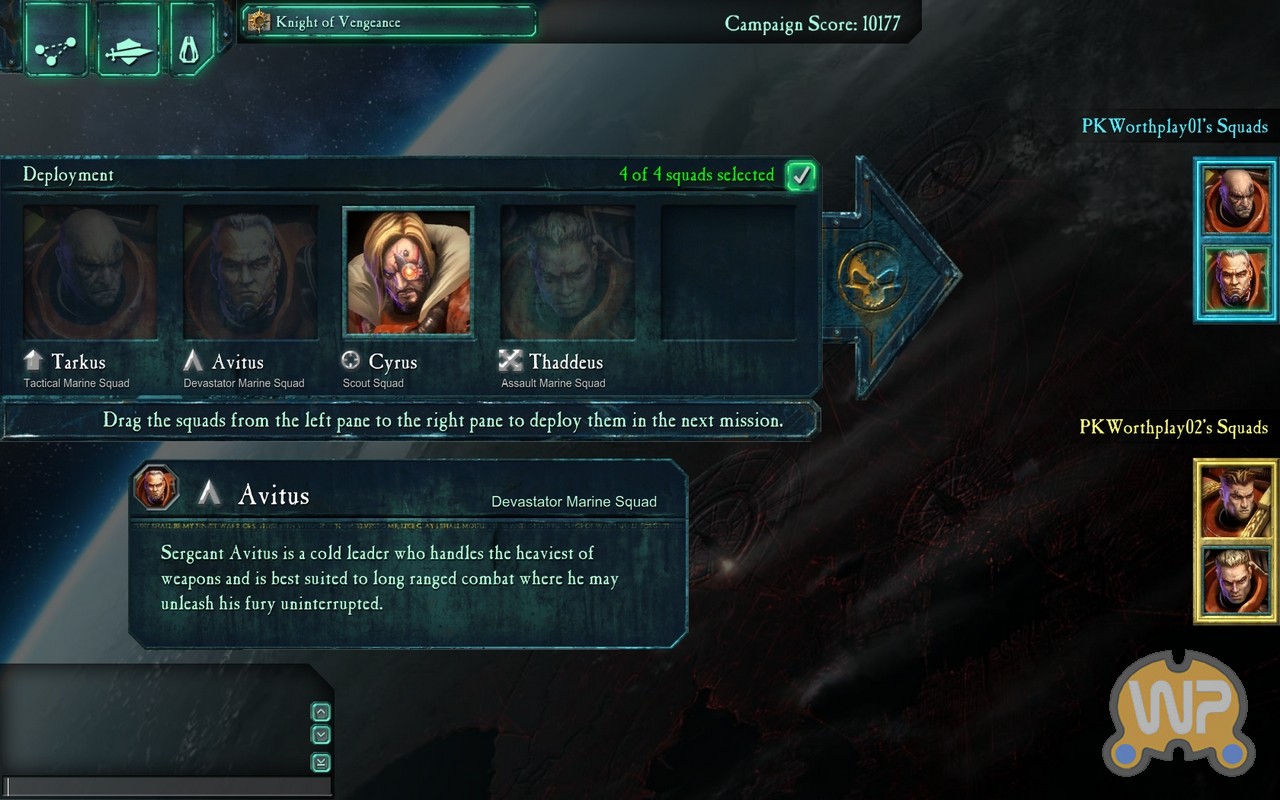Click the Scout crosshair icon beside Cyrus
Screen dimensions: 1280x800
point(351,361)
